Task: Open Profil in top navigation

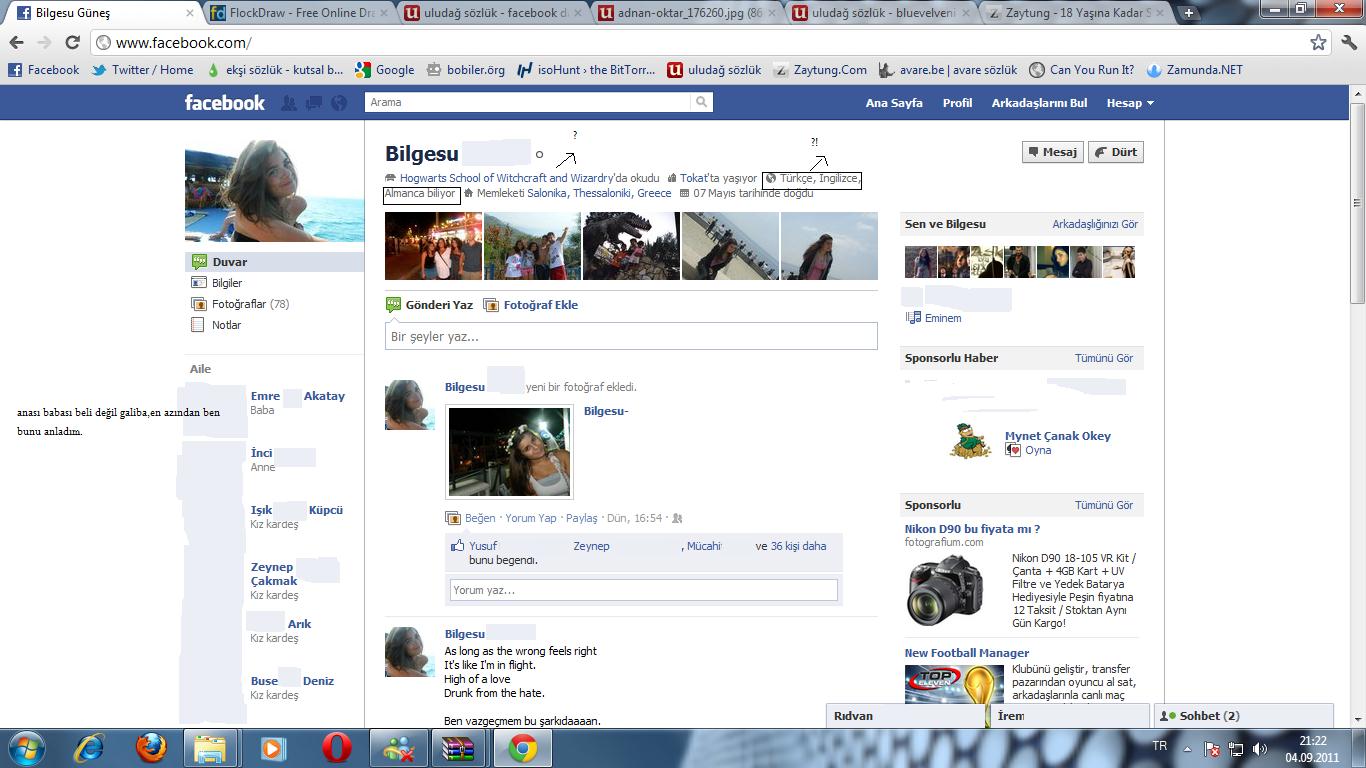Action: 957,103
